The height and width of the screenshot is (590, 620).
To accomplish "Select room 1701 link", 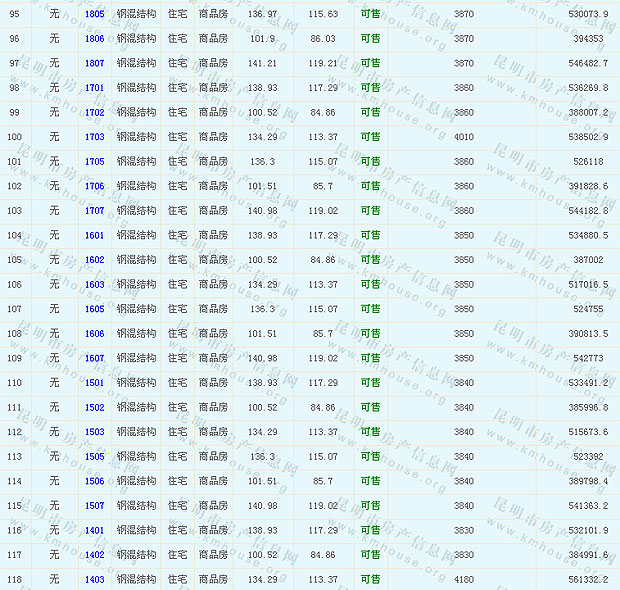I will point(94,88).
